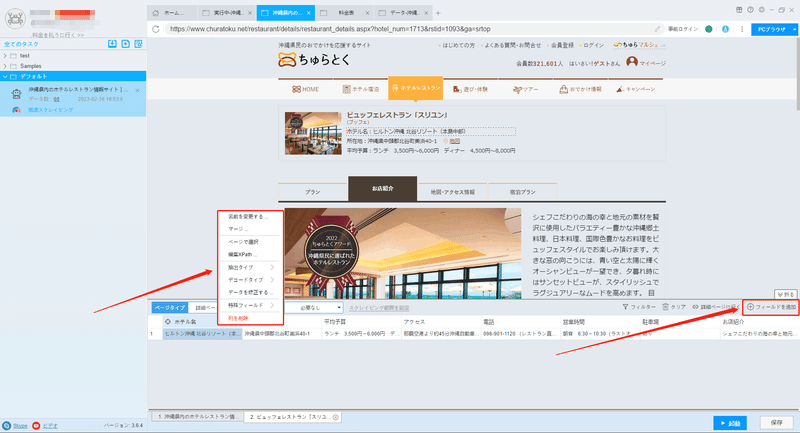Click the import task icon beside 全てのタスク
800x433 pixels.
(x=112, y=44)
